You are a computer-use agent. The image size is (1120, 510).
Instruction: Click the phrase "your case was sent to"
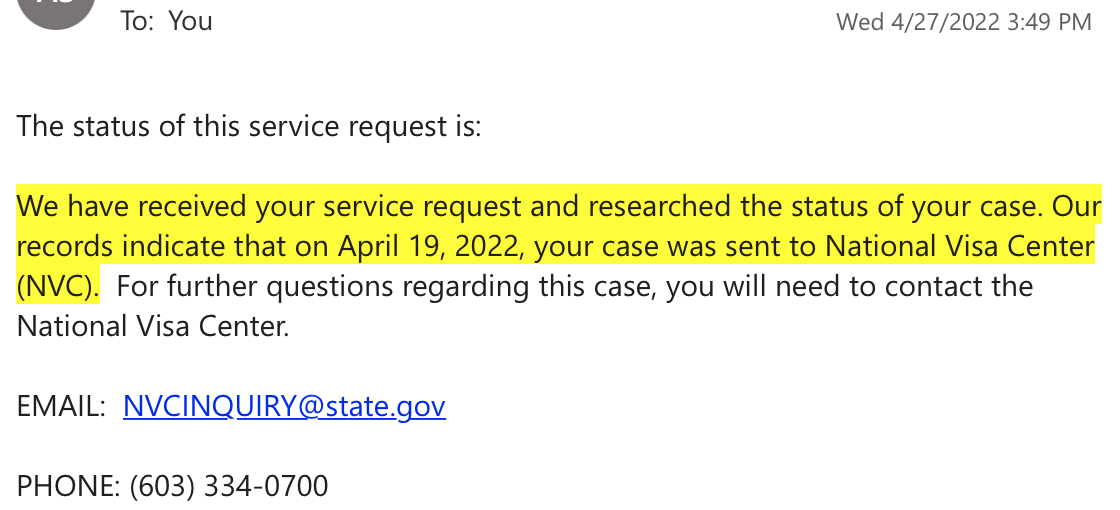click(x=676, y=246)
